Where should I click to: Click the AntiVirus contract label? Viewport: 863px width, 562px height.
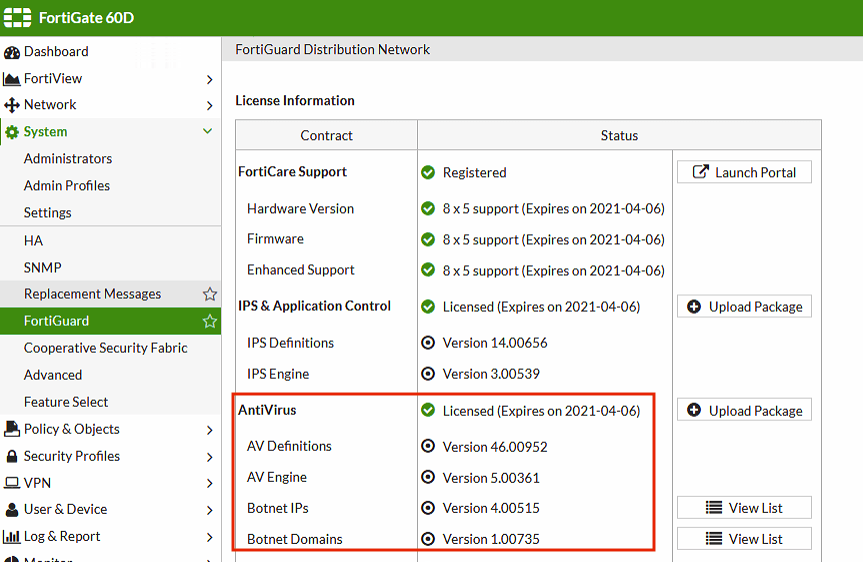click(267, 410)
